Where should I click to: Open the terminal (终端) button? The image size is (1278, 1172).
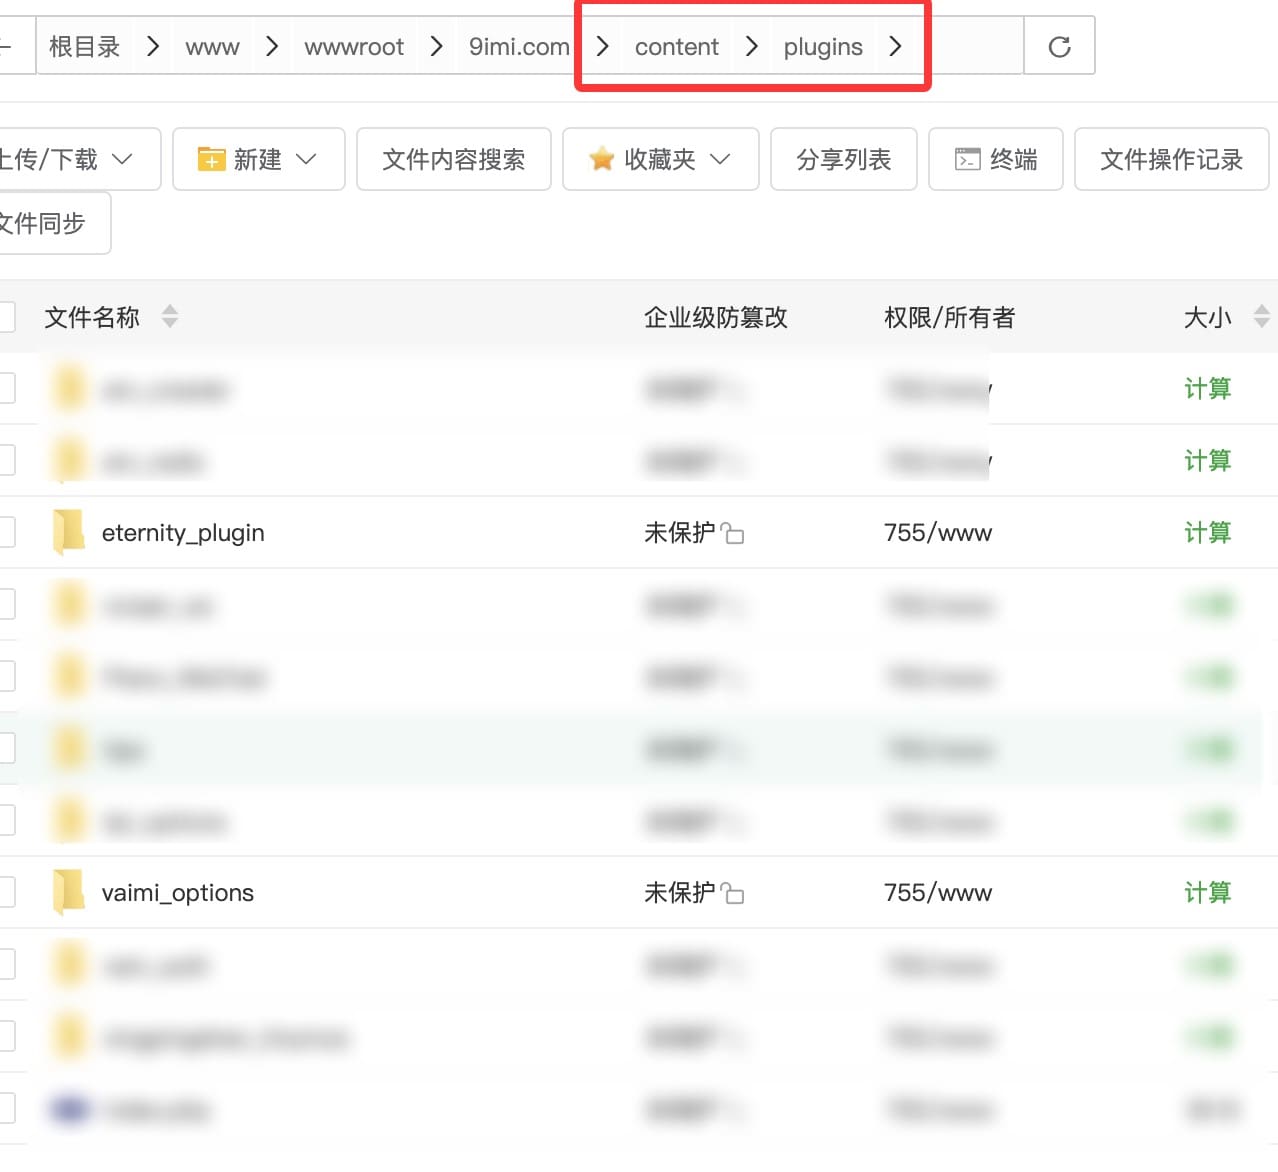[x=995, y=160]
